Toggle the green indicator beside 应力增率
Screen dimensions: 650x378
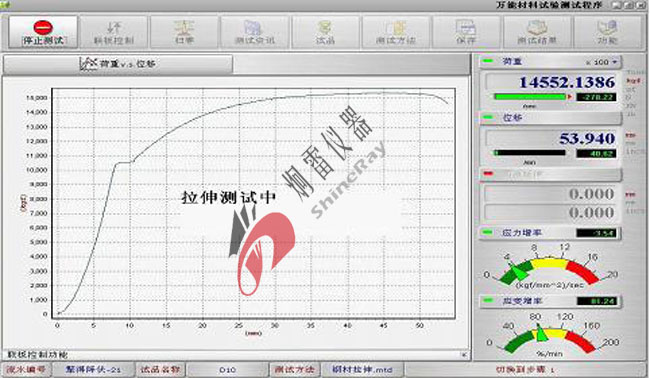(x=488, y=233)
